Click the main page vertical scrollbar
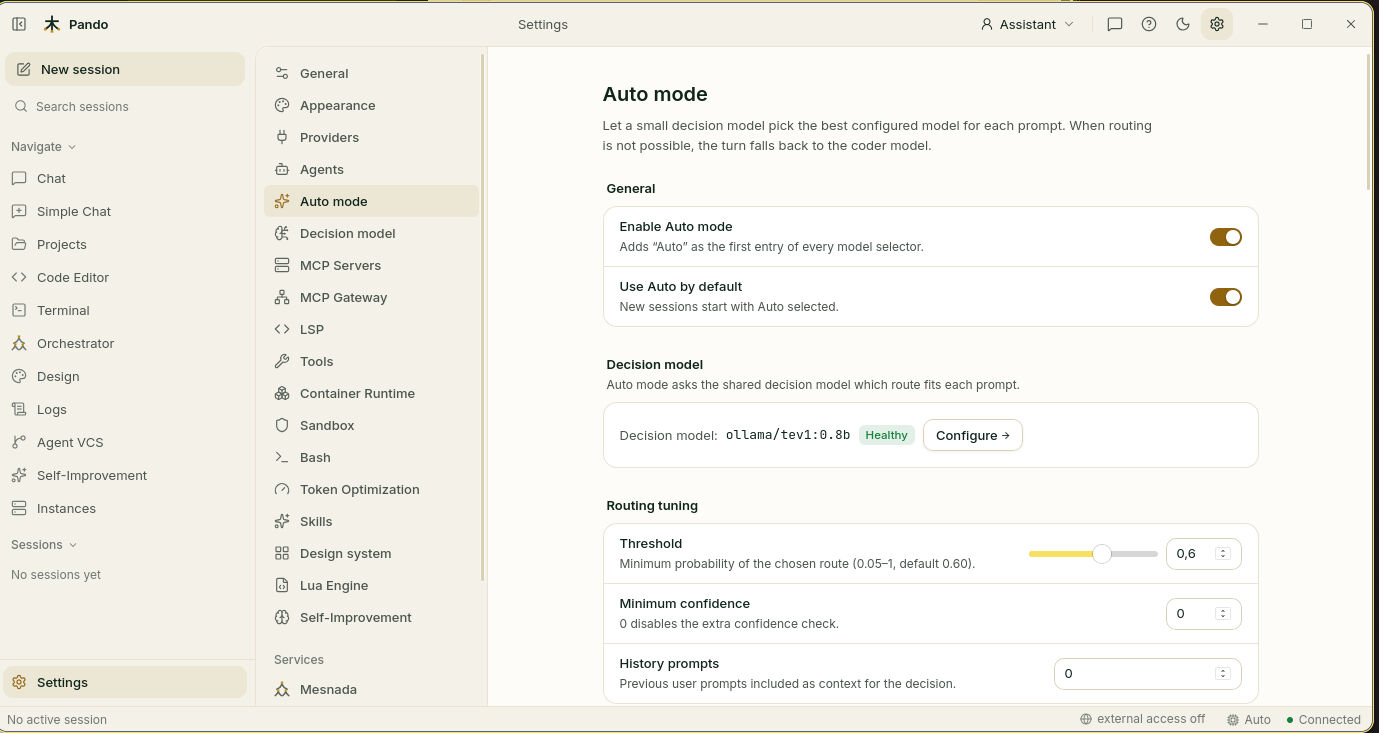Image resolution: width=1379 pixels, height=733 pixels. (x=1368, y=122)
